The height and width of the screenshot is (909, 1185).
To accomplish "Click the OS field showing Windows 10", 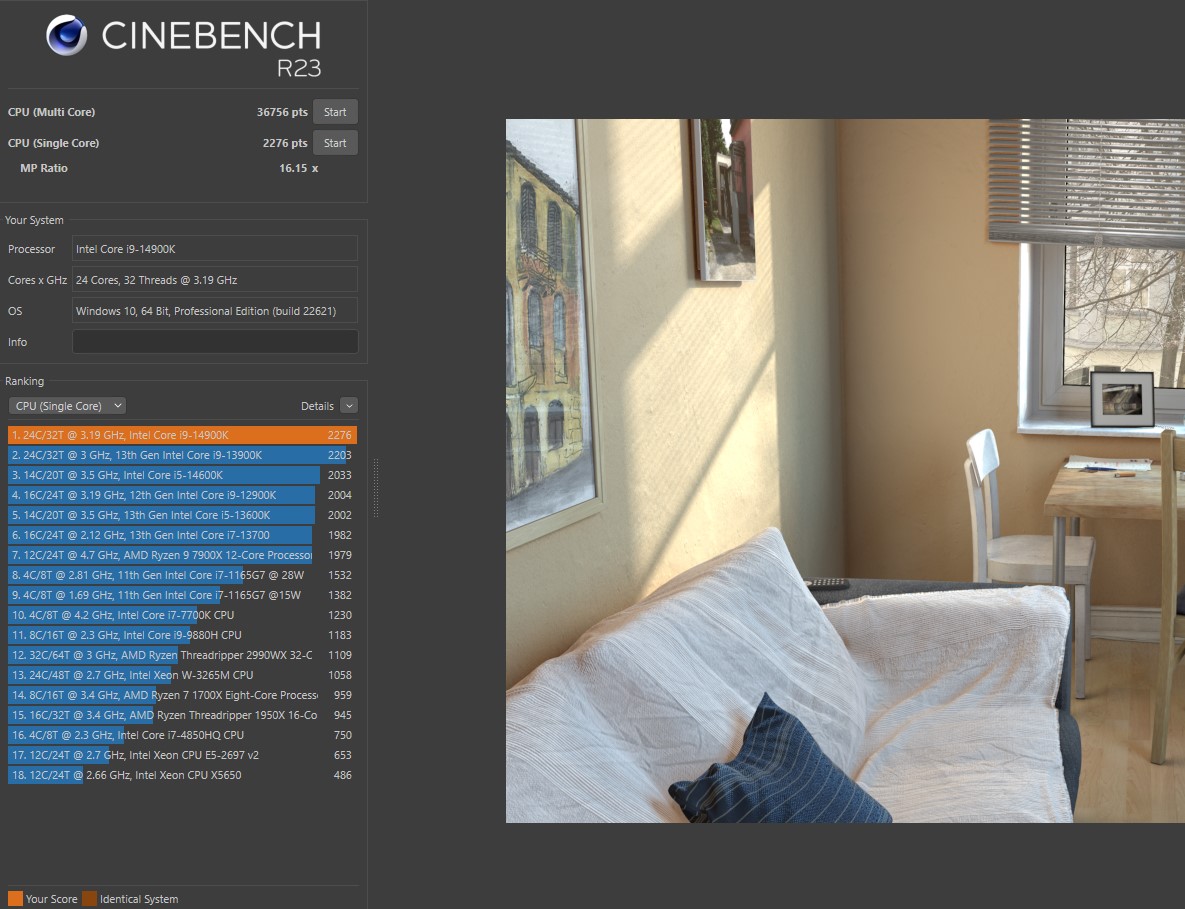I will (x=215, y=311).
